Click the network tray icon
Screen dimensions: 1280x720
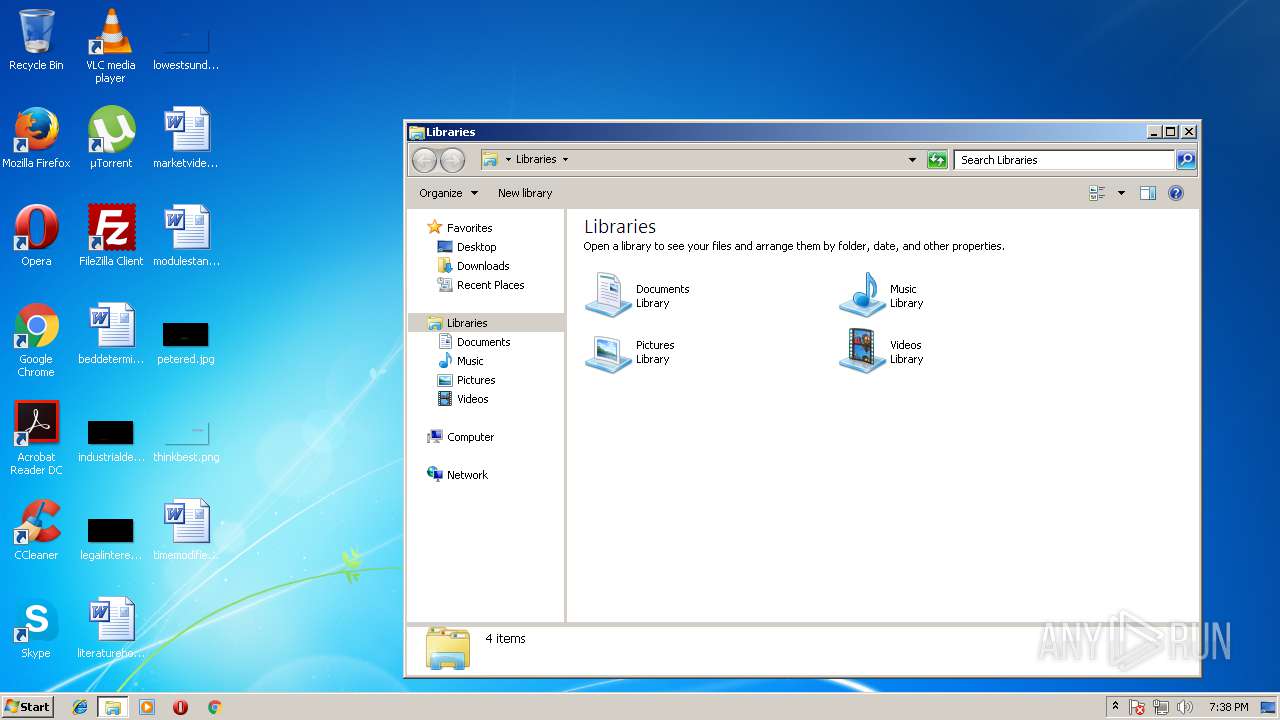coord(1161,707)
